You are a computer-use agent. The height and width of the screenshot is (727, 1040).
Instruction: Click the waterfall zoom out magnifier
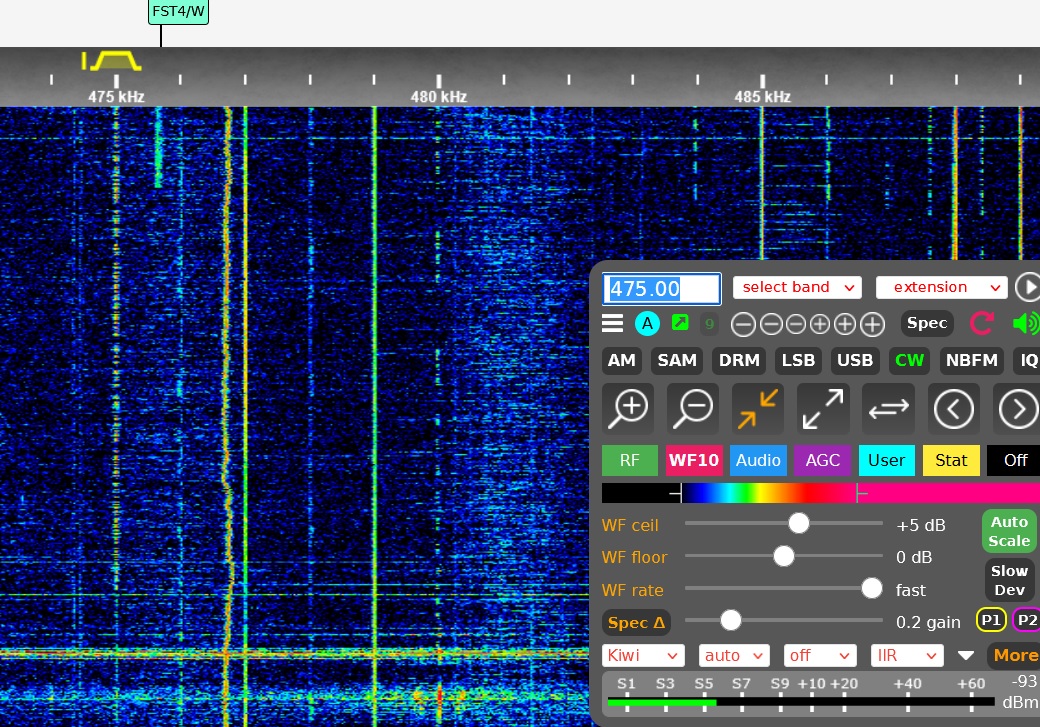click(693, 408)
